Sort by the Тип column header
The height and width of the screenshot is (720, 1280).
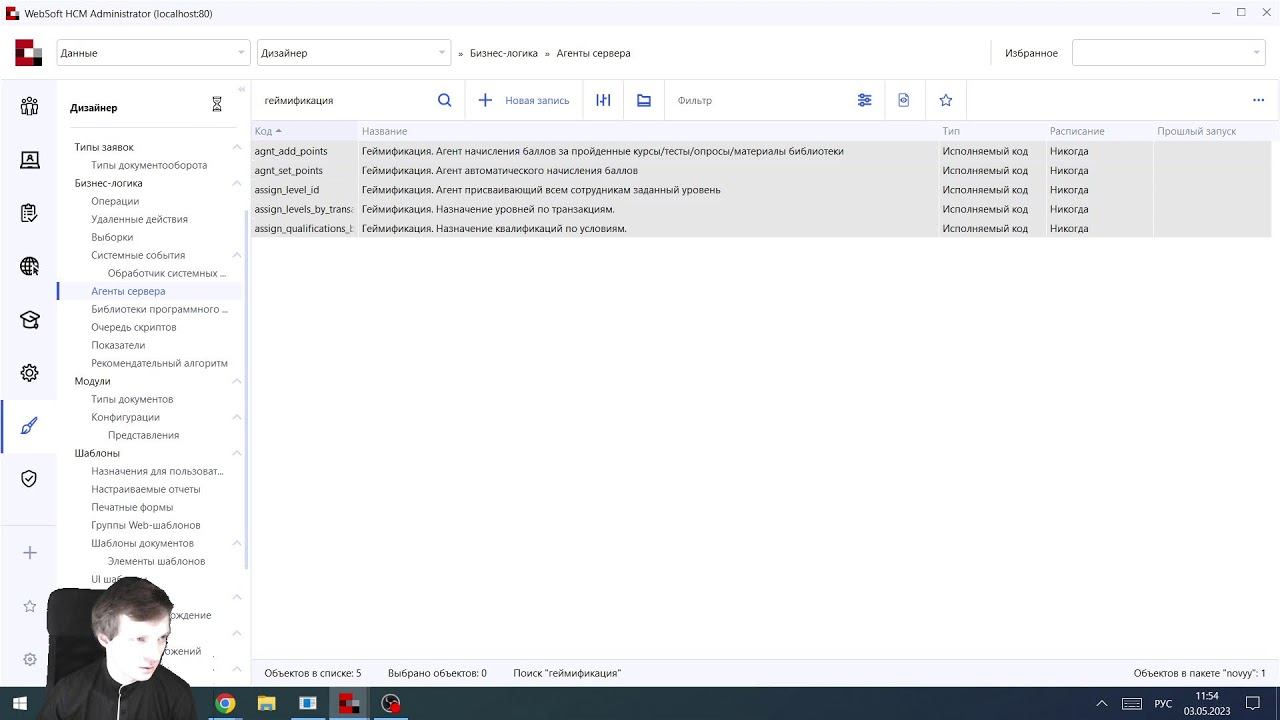pyautogui.click(x=992, y=131)
